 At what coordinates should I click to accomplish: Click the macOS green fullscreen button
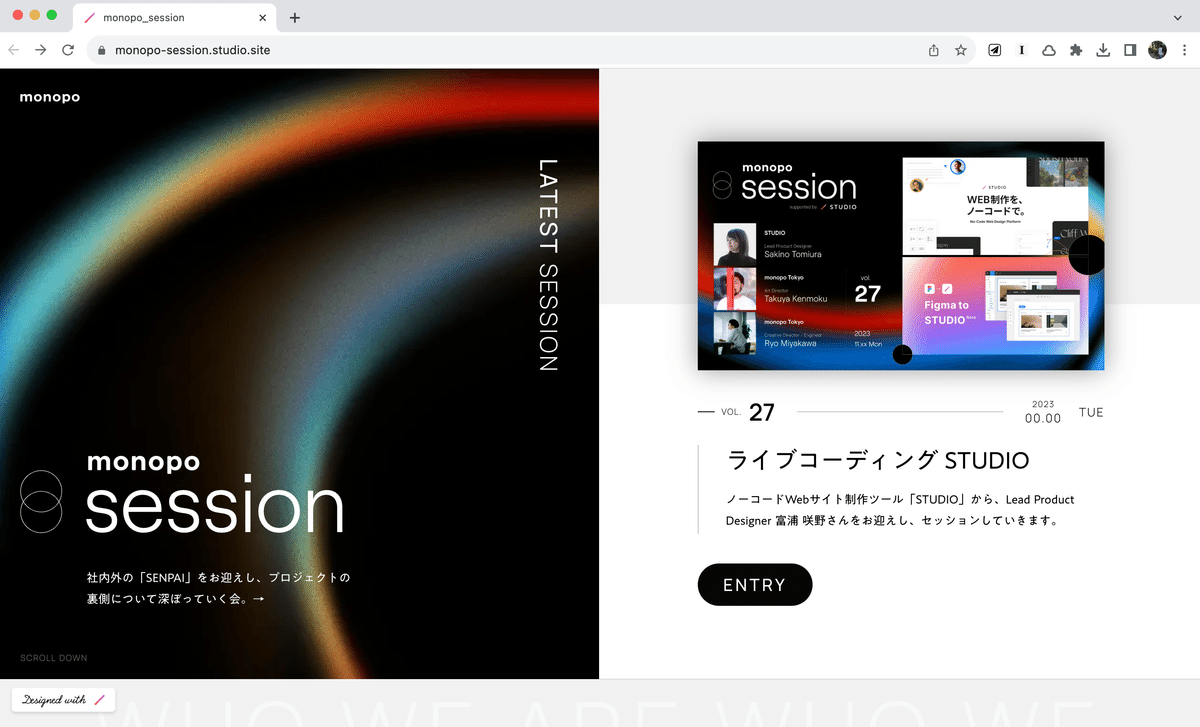(52, 16)
